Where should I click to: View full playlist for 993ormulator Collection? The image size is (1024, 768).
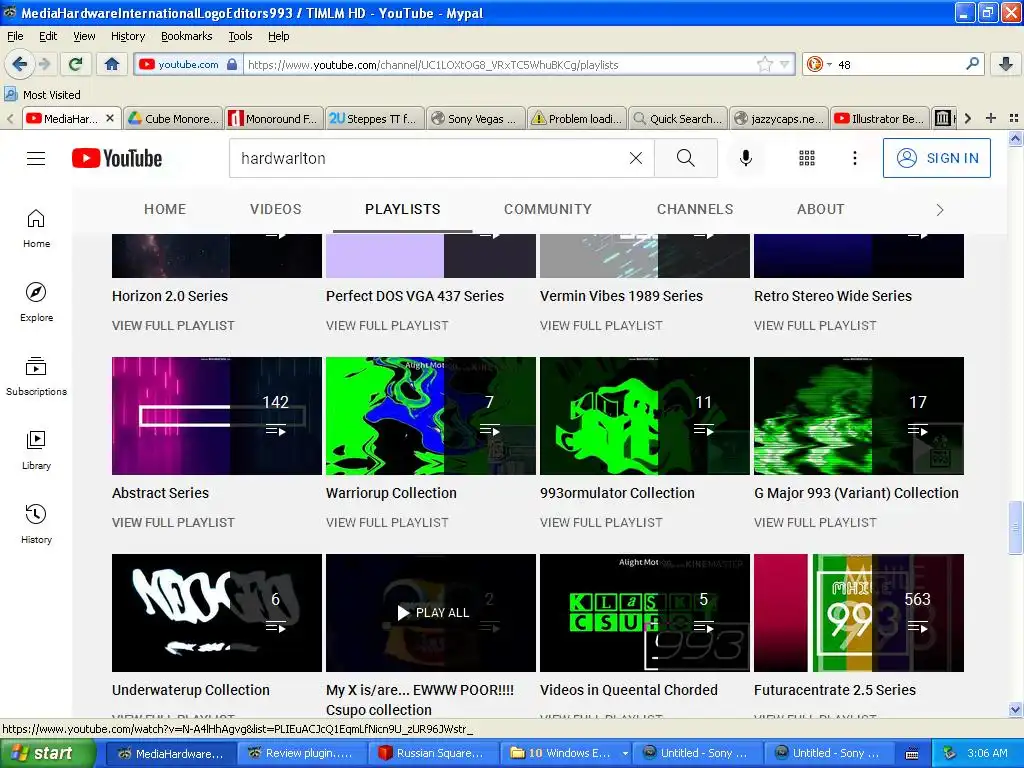point(601,522)
